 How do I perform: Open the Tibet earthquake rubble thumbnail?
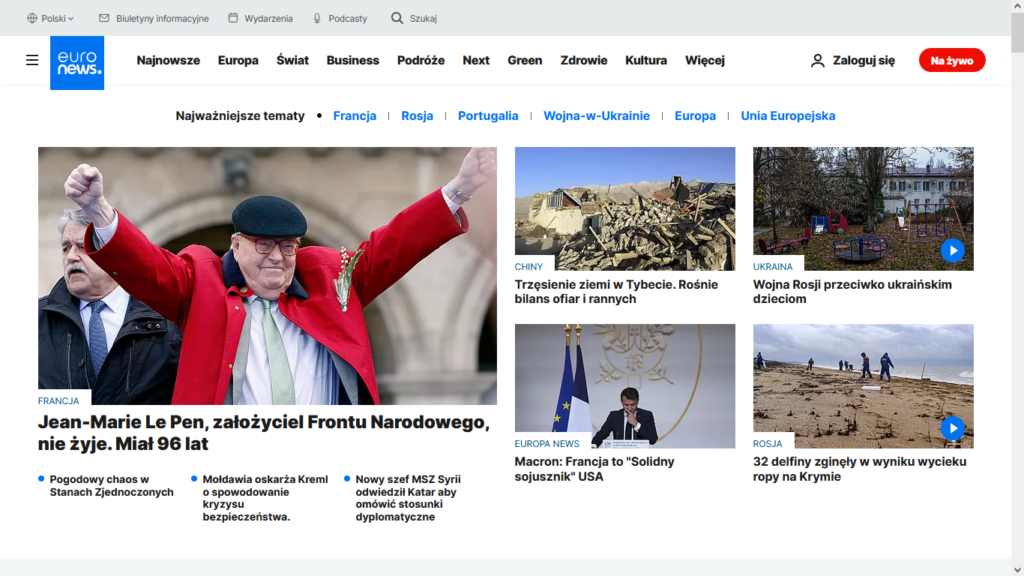pos(625,209)
